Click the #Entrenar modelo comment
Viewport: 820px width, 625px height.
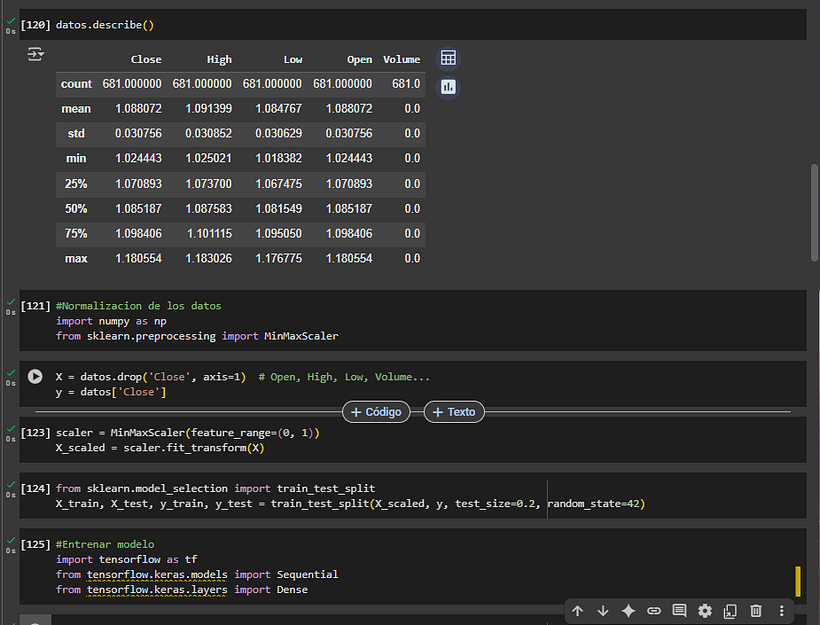point(105,544)
